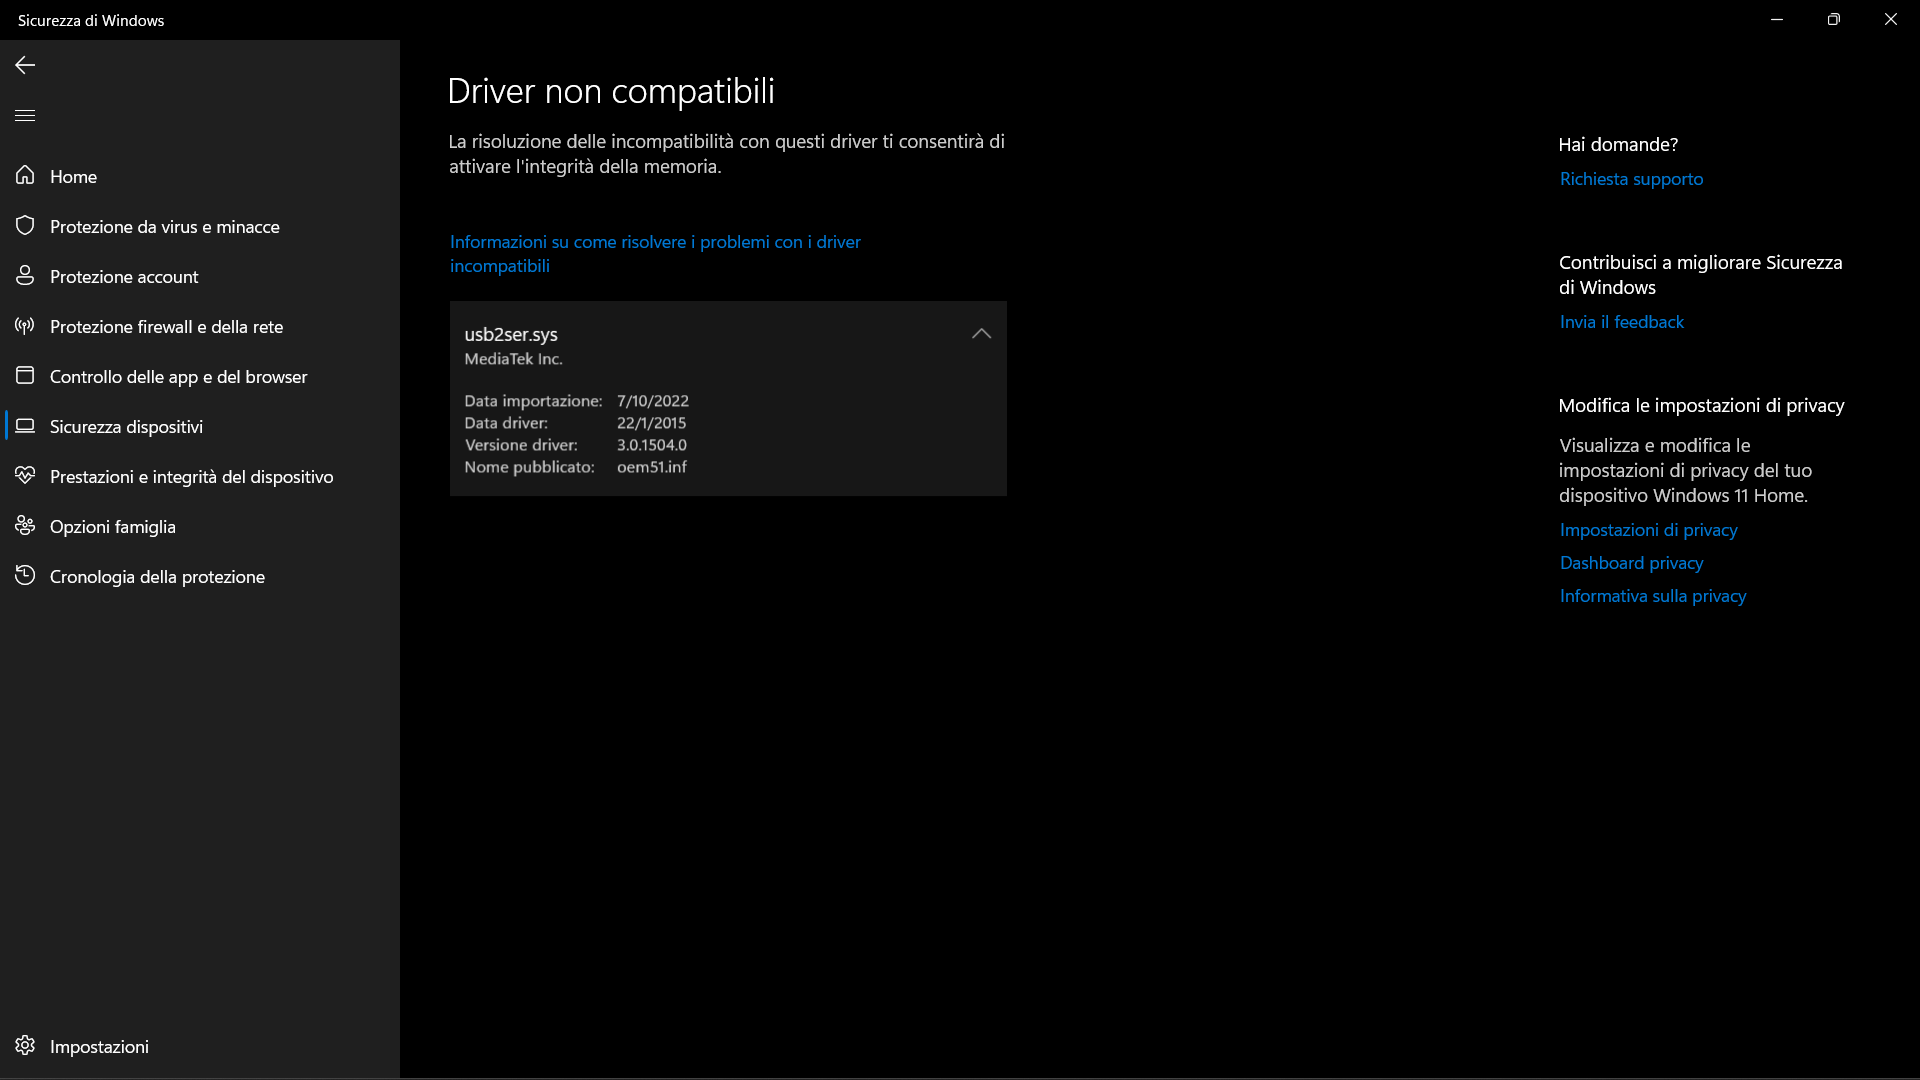
Task: Click the account protection person icon
Action: 25,276
